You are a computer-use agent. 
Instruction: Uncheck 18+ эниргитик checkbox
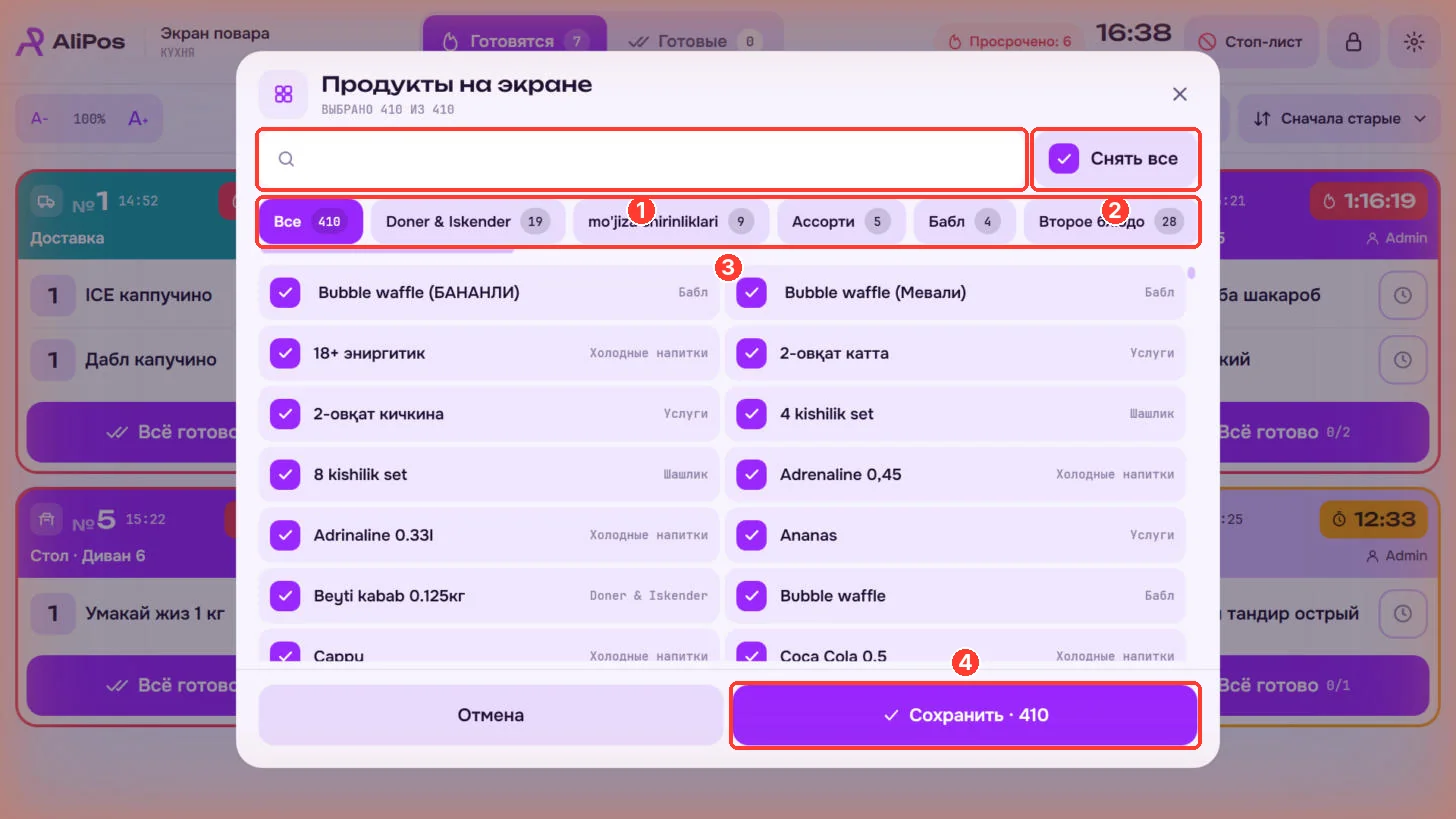285,353
